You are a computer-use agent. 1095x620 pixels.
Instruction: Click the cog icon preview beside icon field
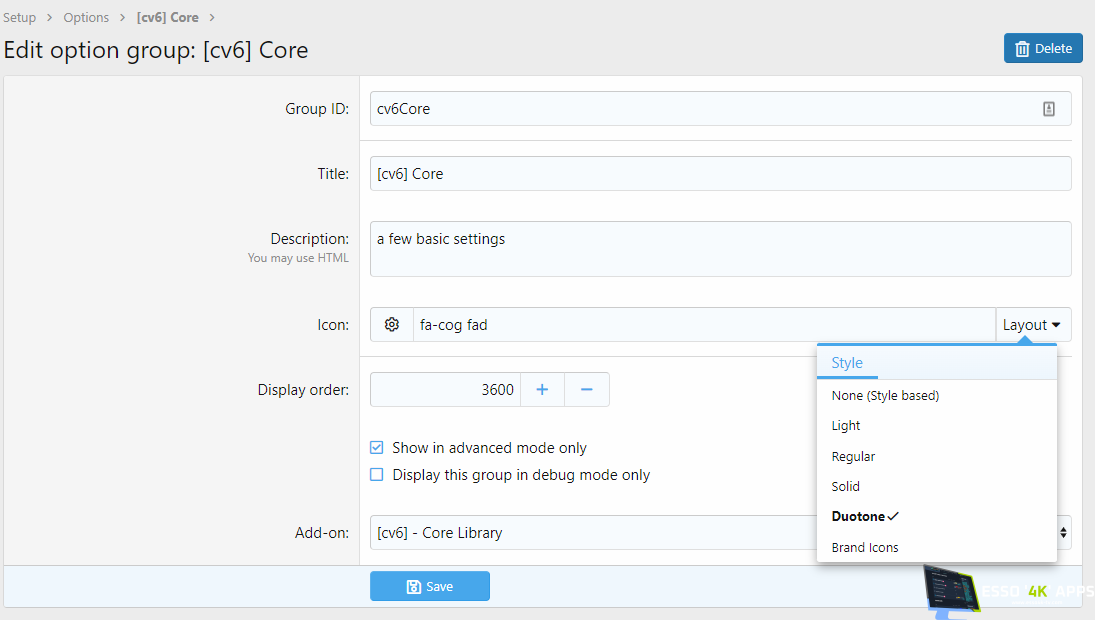click(392, 325)
